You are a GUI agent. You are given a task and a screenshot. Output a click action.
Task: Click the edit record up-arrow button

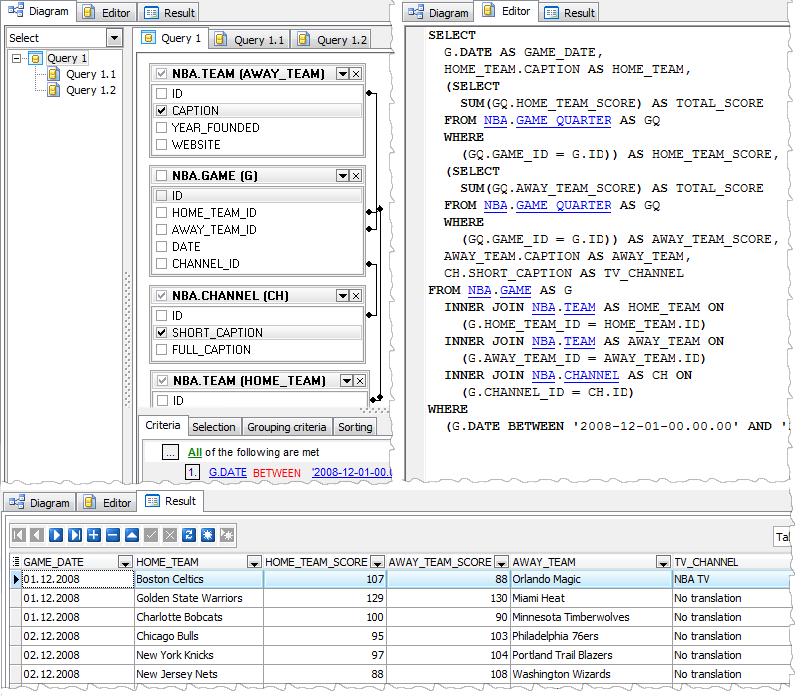[132, 535]
